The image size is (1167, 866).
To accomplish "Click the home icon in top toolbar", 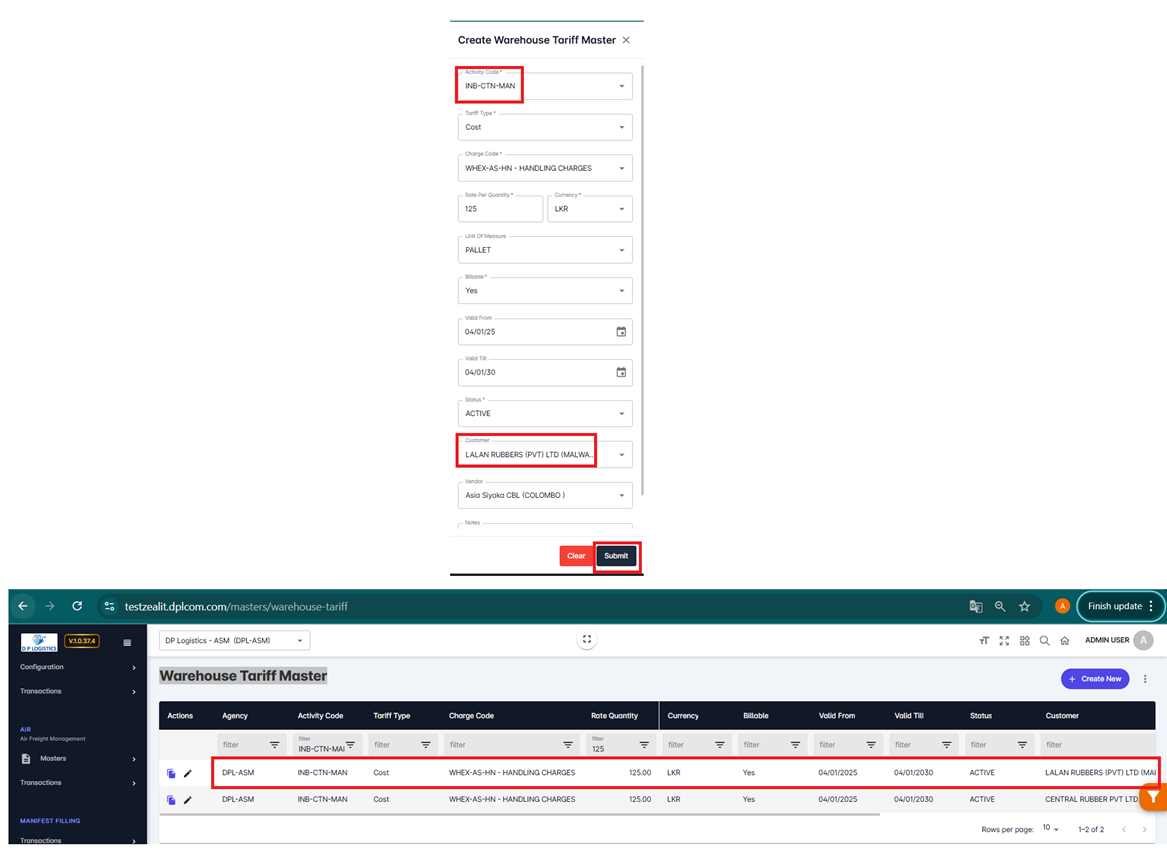I will tap(1065, 641).
